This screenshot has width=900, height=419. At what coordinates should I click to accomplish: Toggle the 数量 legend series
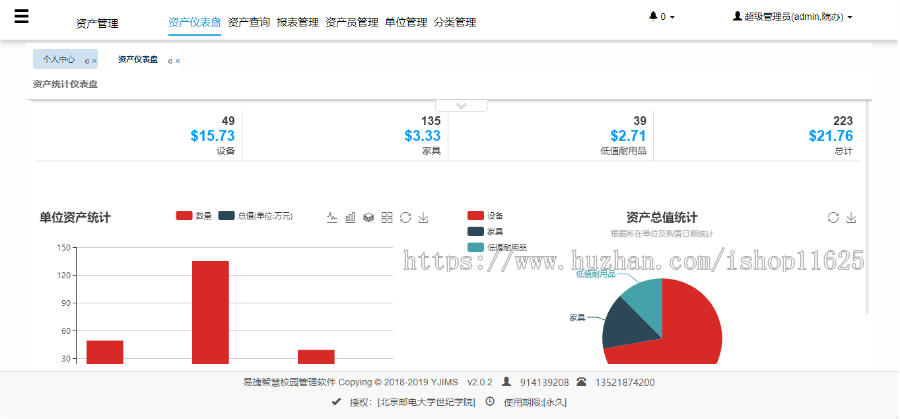click(194, 216)
